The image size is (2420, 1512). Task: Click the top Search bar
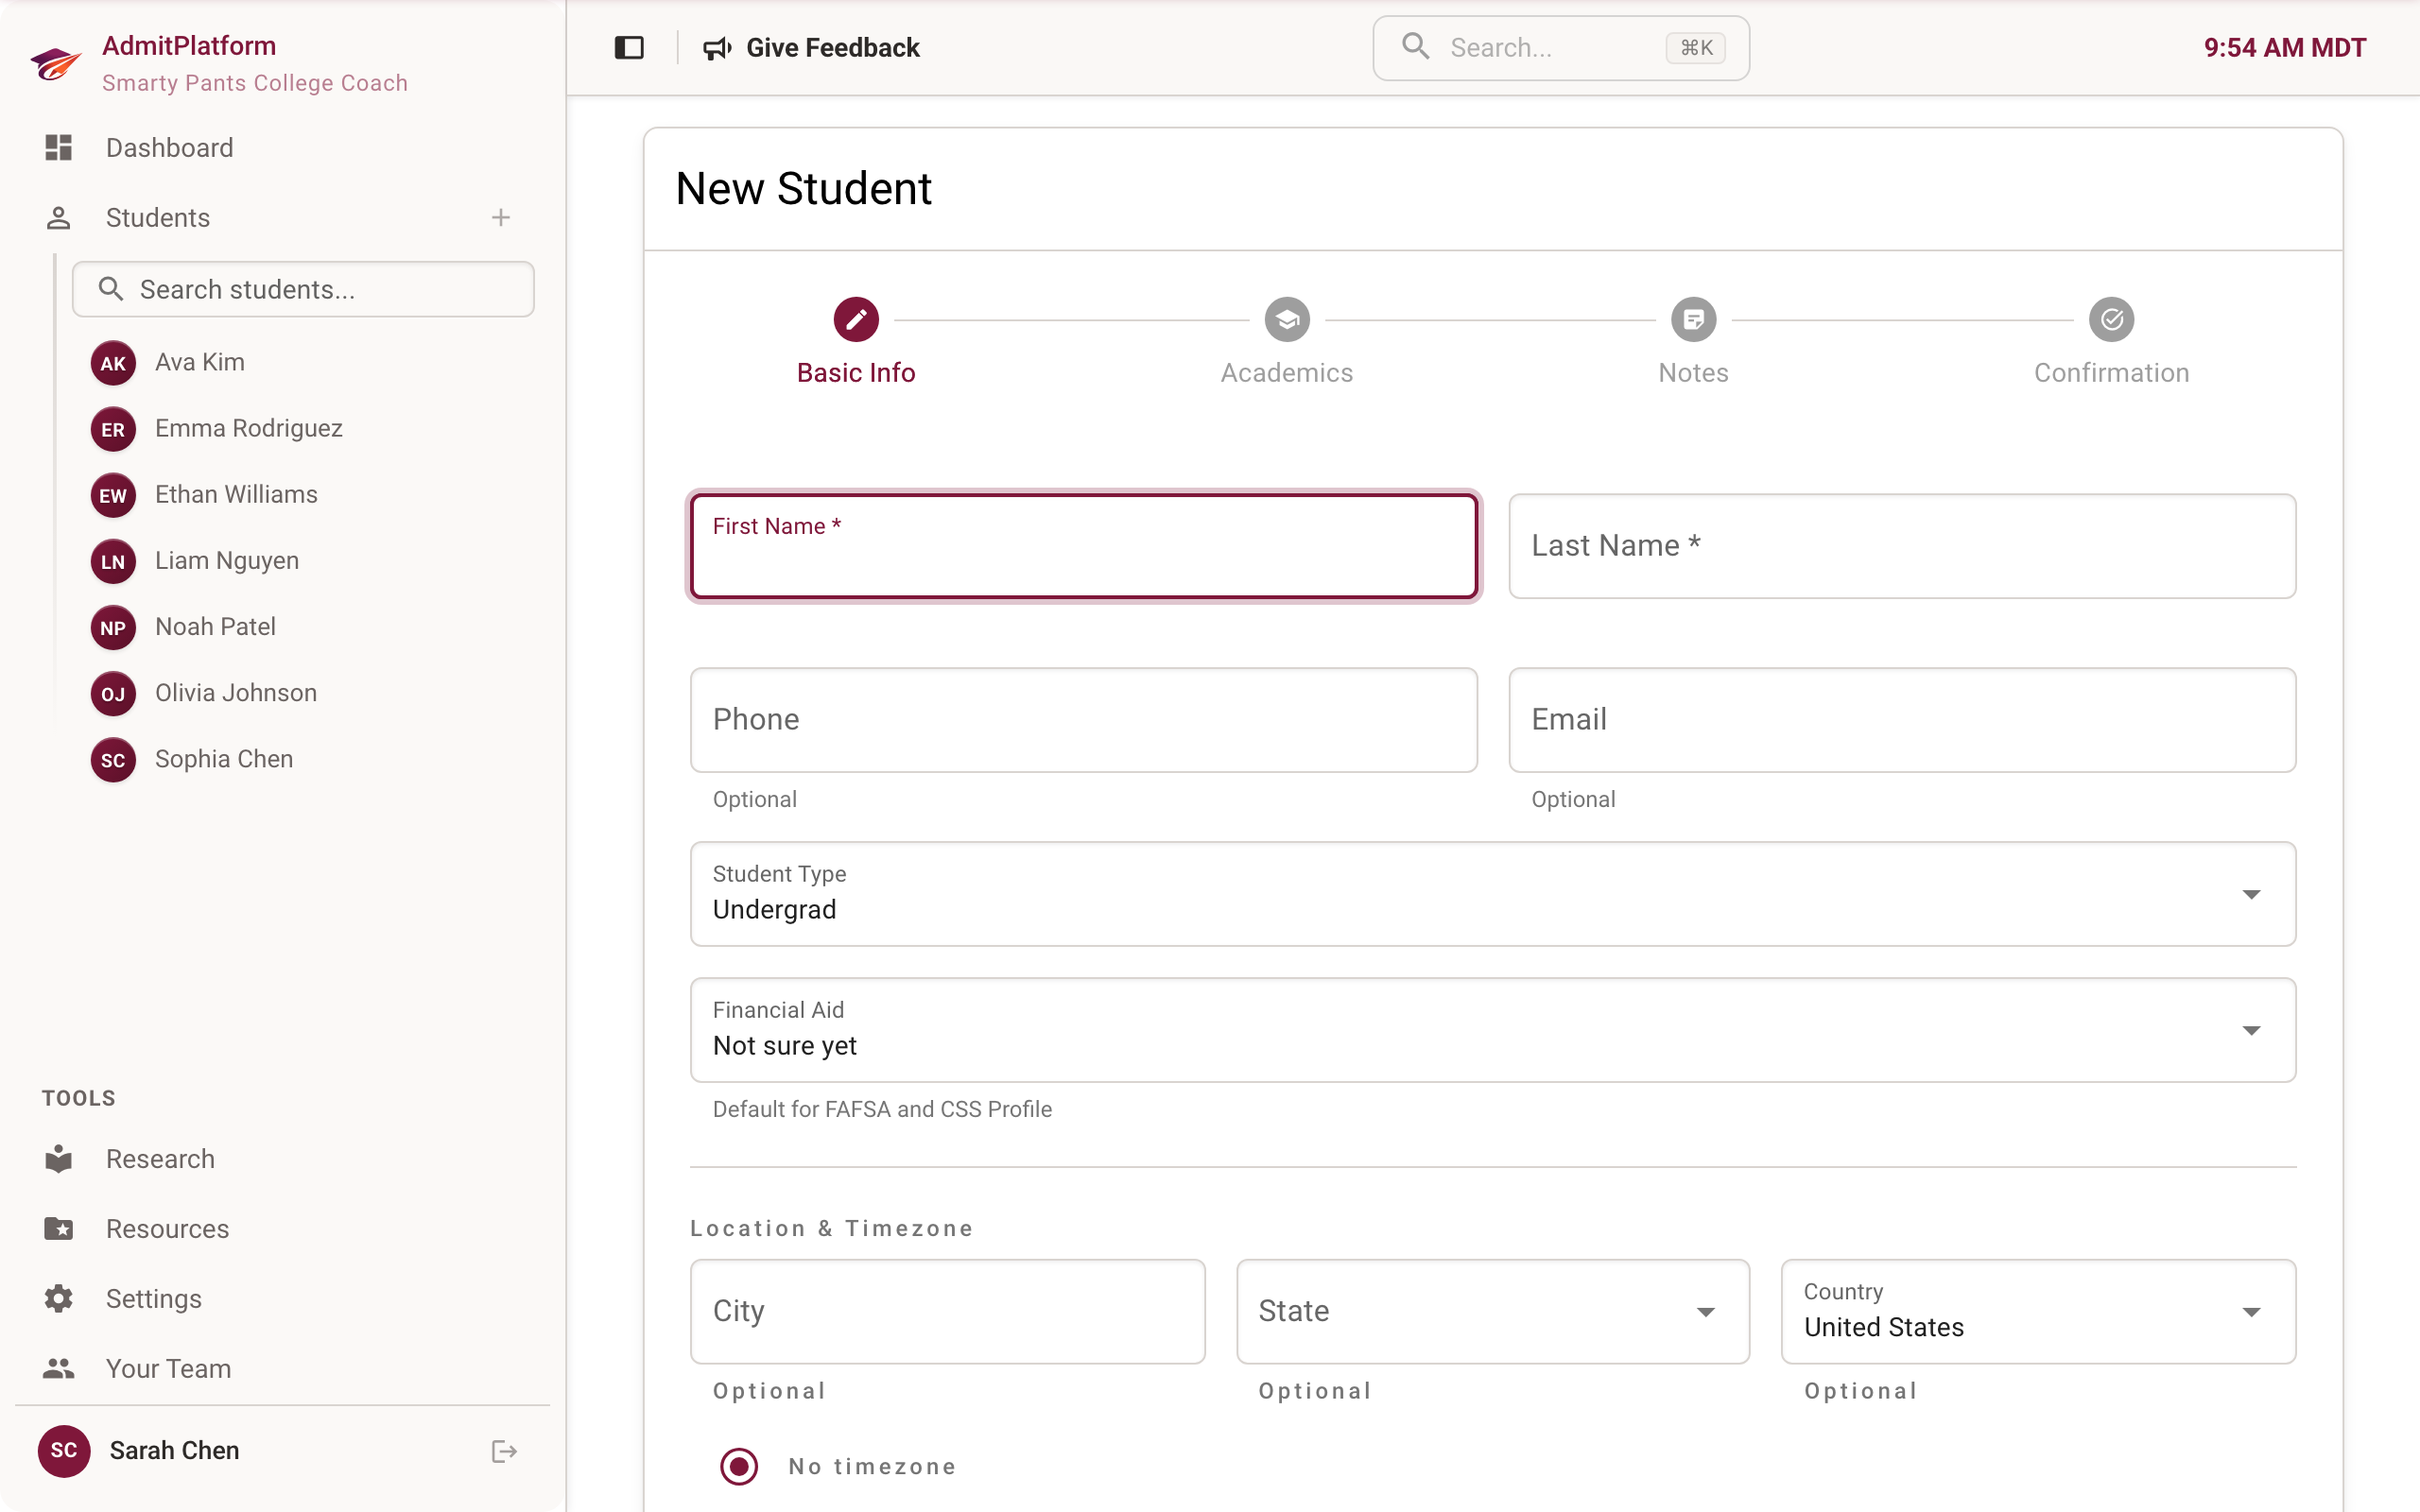1561,47
